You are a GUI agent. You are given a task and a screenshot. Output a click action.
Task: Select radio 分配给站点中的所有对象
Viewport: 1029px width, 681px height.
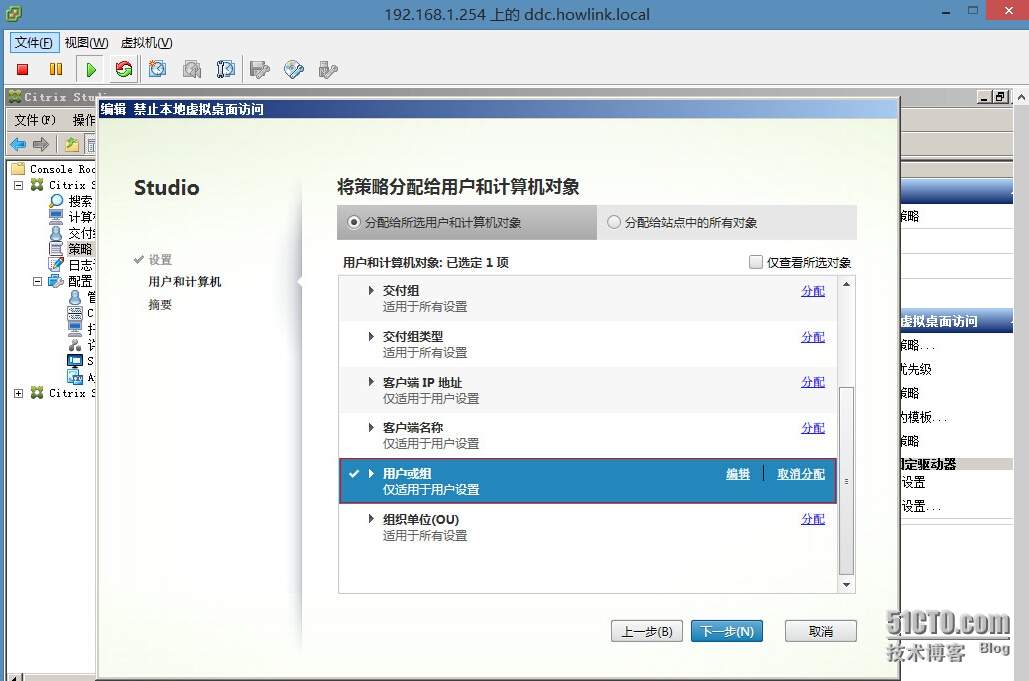tap(611, 222)
